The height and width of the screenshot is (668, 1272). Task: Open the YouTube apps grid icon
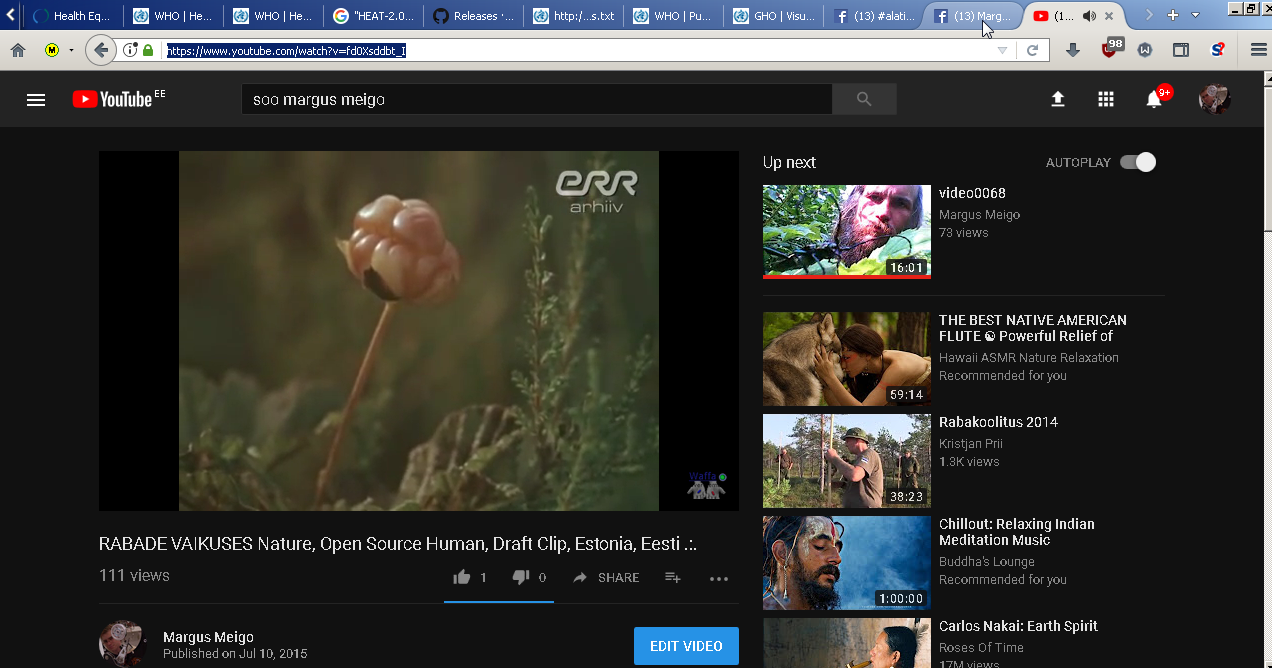tap(1105, 99)
